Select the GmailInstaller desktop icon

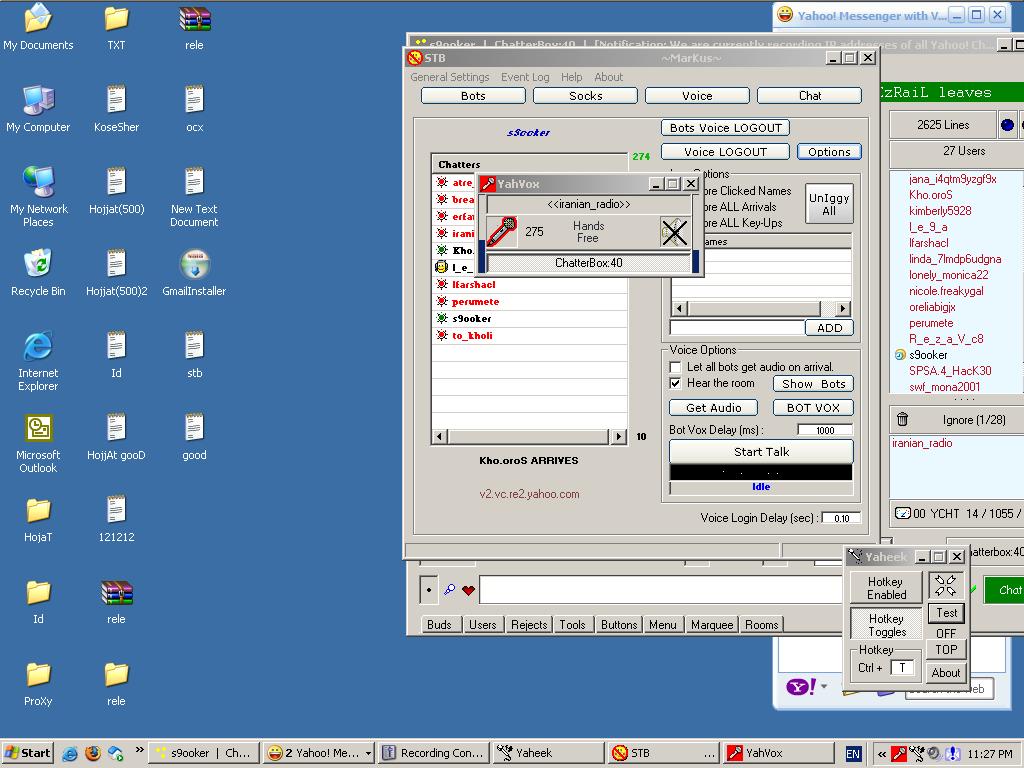pyautogui.click(x=194, y=273)
